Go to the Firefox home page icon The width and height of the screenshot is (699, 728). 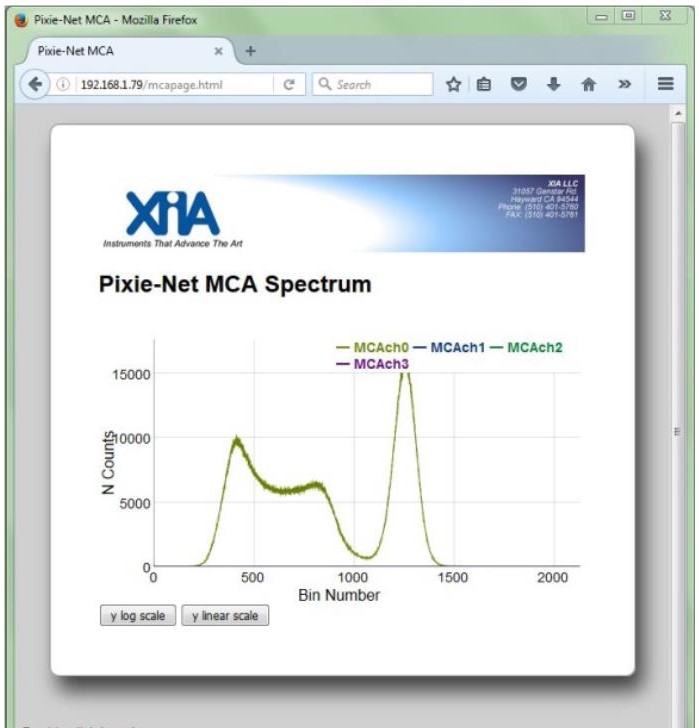tap(589, 84)
